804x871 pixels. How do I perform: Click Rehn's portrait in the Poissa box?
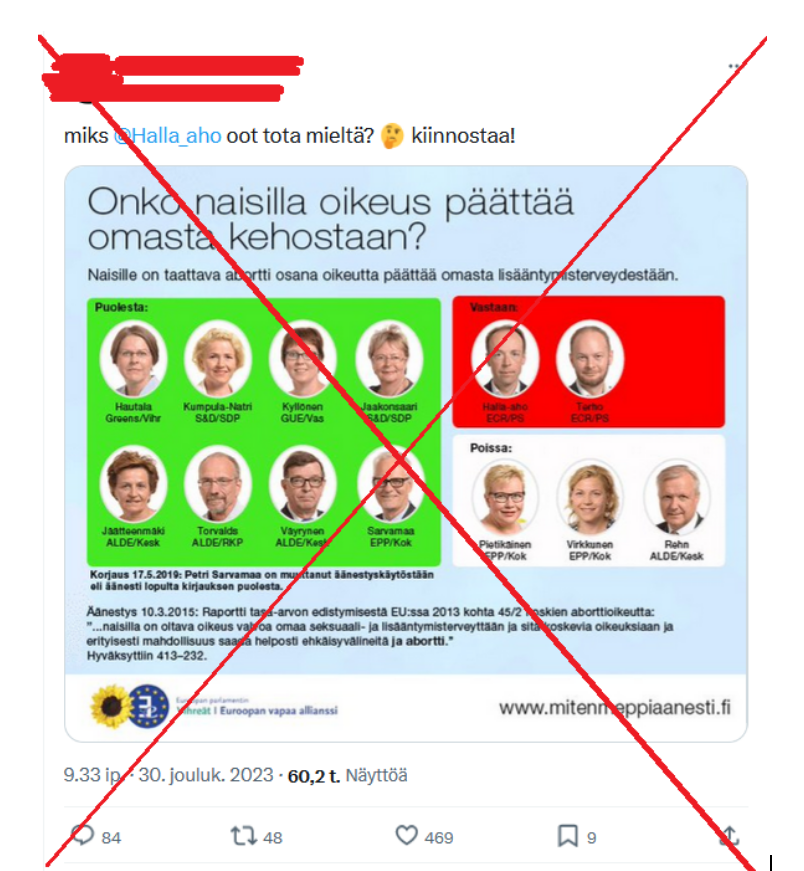[676, 496]
